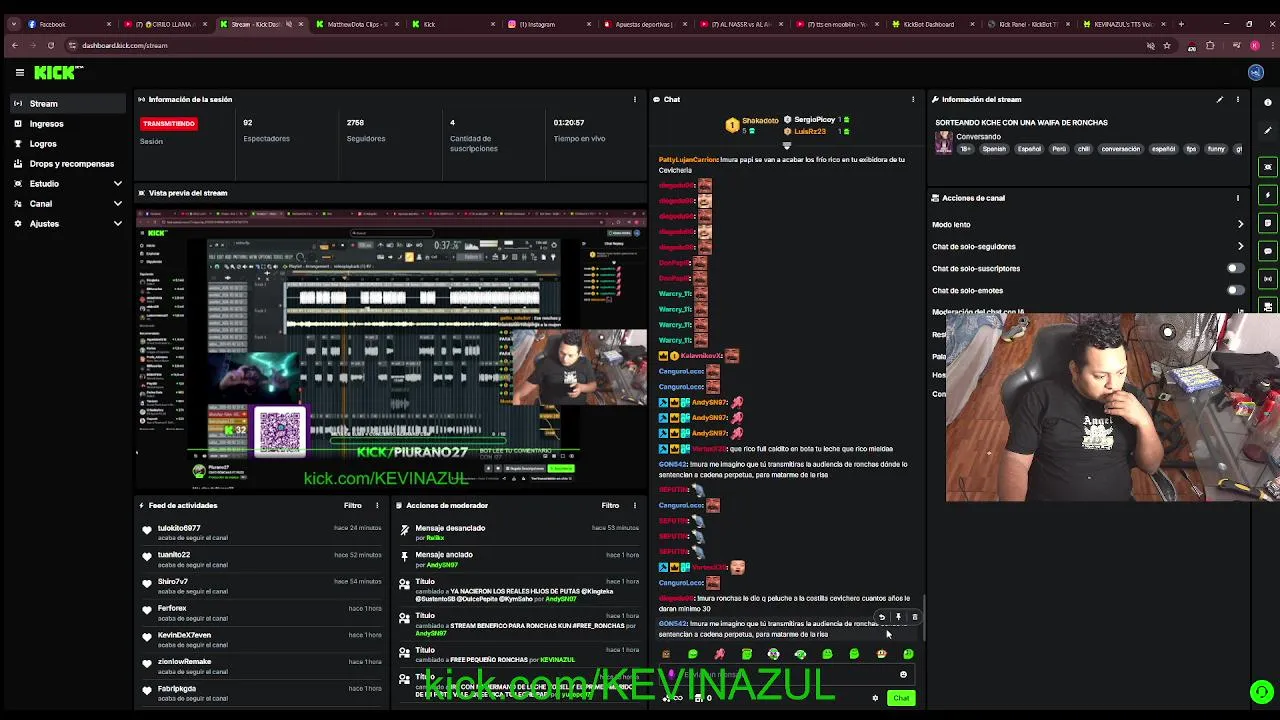Open Acciones de moderador three-dot menu
The width and height of the screenshot is (1280, 720).
point(634,505)
